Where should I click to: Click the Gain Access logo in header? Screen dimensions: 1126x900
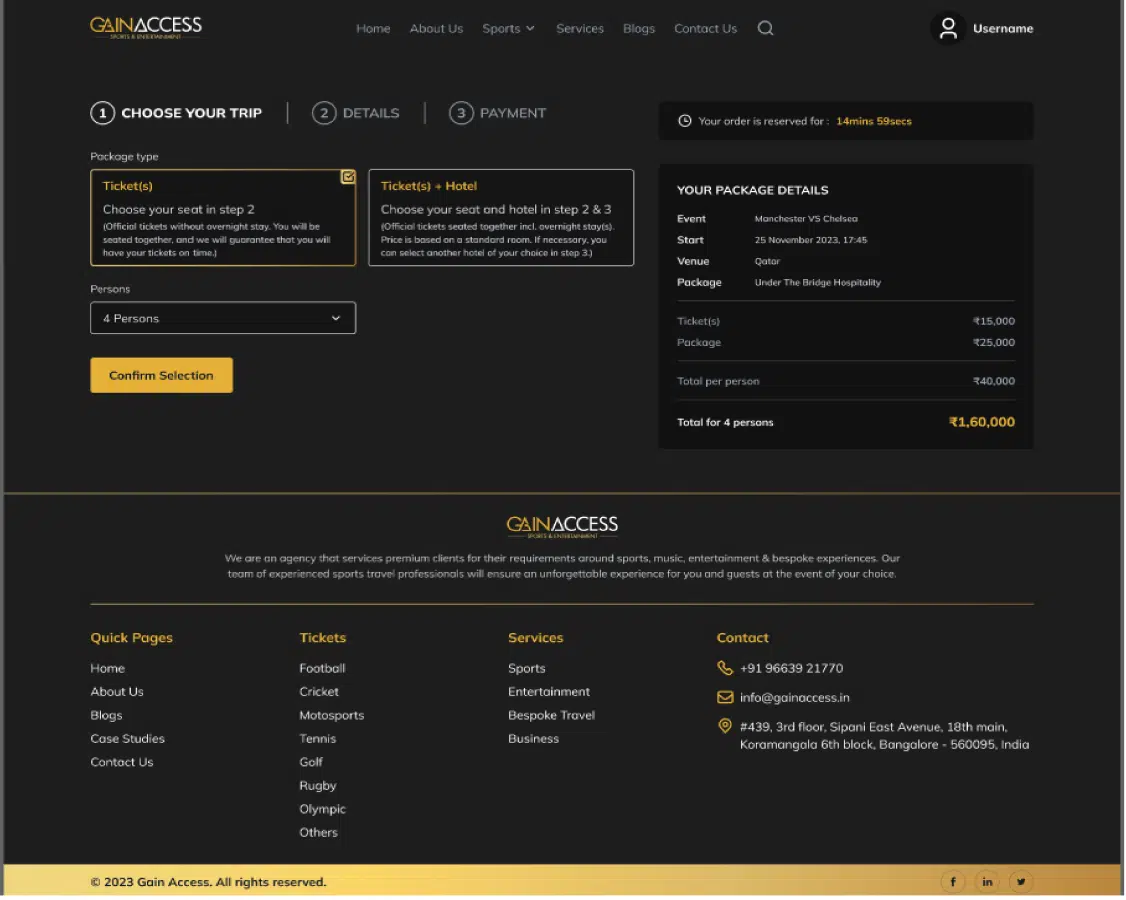click(146, 27)
